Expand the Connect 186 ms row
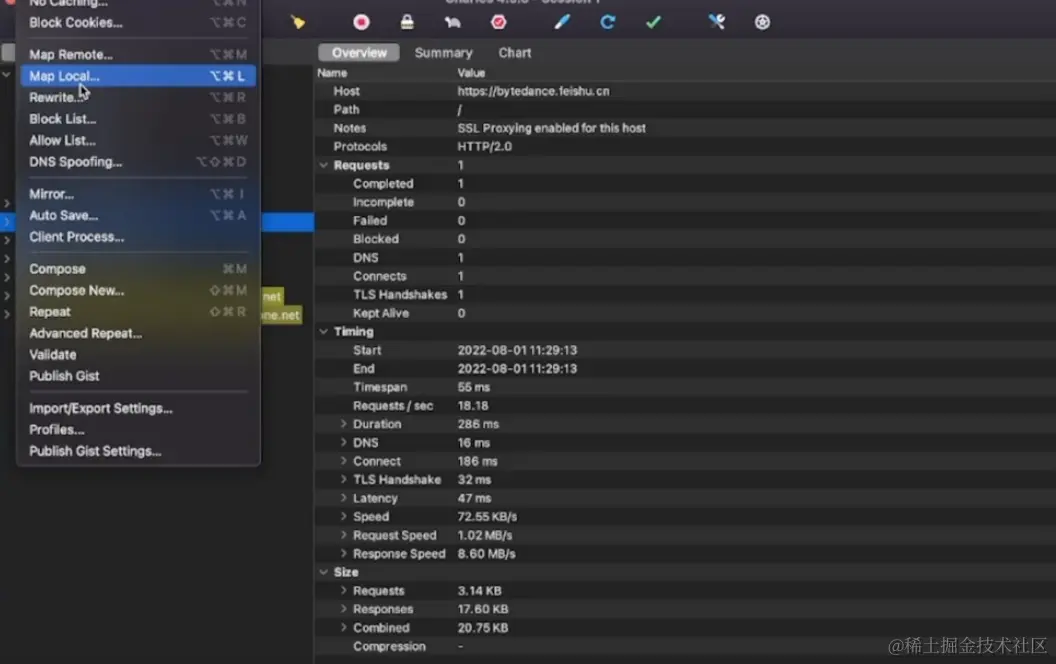The width and height of the screenshot is (1056, 664). (x=343, y=461)
